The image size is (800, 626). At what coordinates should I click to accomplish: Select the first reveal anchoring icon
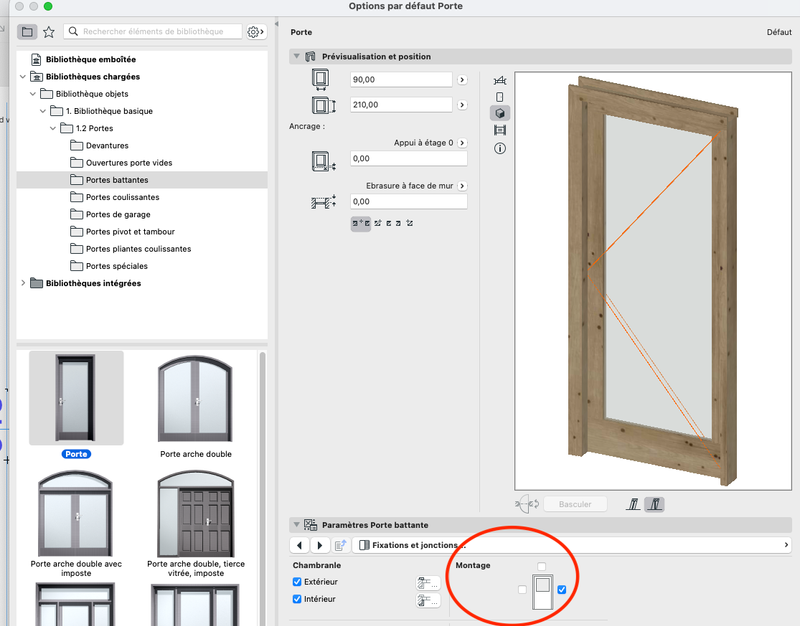coord(361,223)
